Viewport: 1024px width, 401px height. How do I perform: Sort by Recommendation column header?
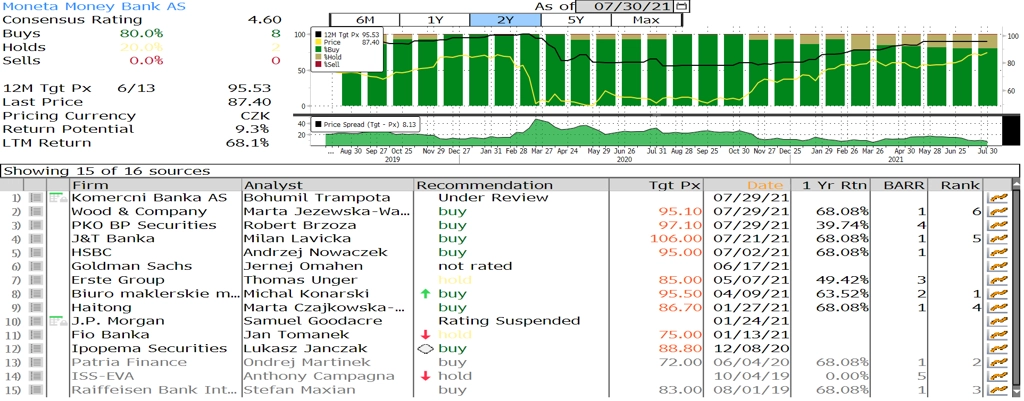pos(512,185)
